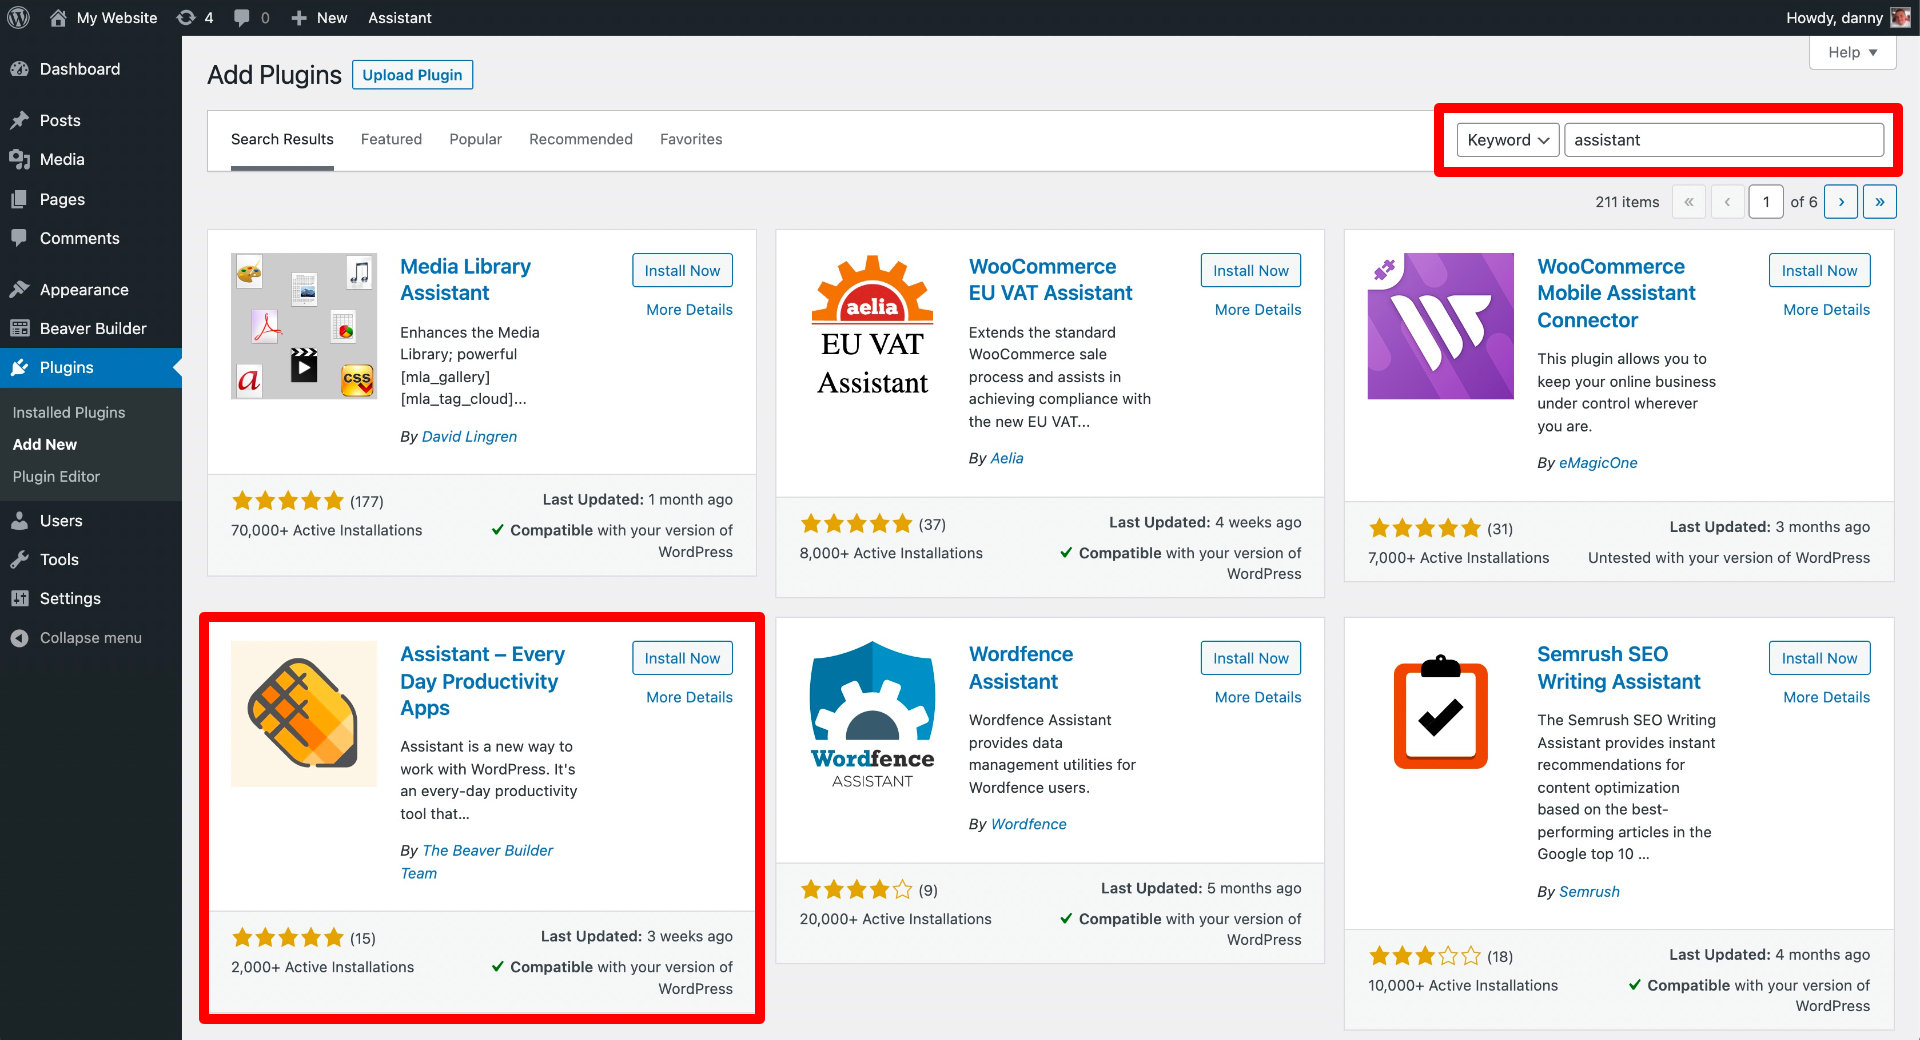Click the My Website home icon

tap(58, 17)
